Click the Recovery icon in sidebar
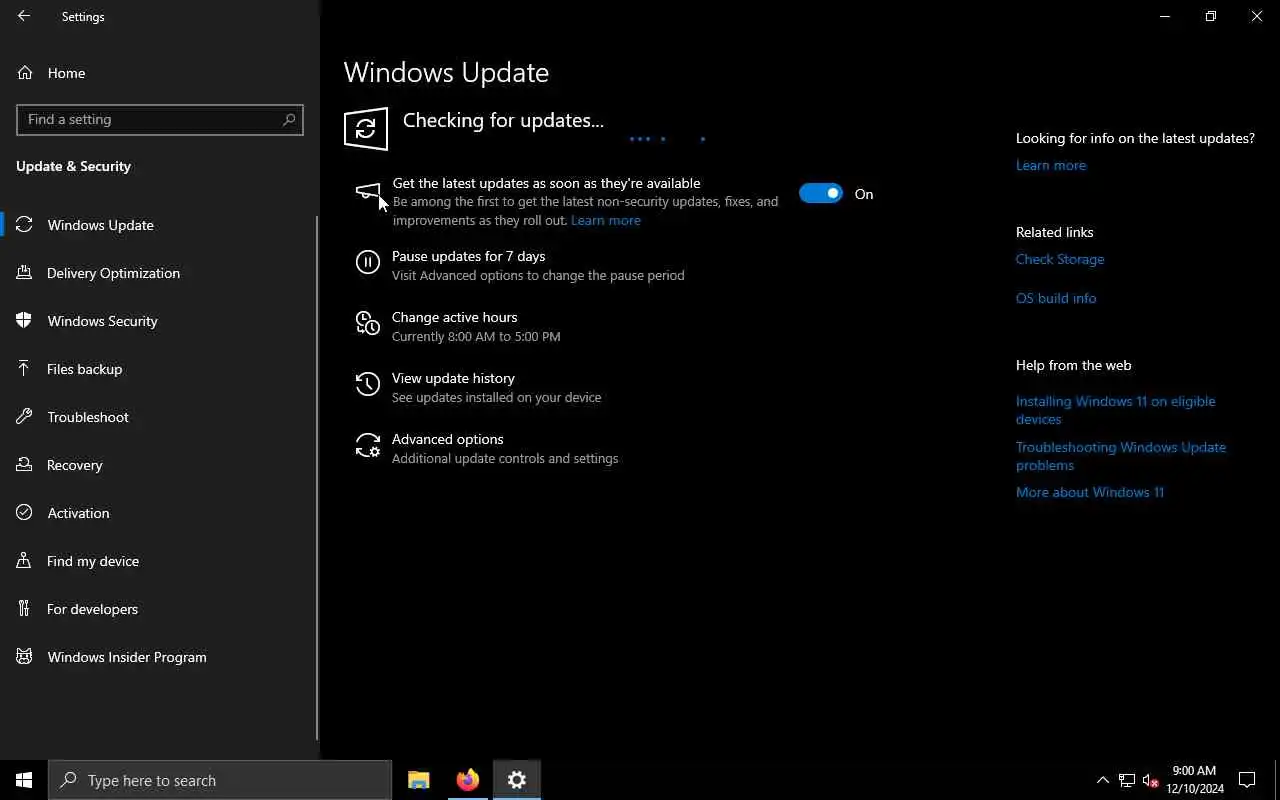Screen dimensions: 1280x800 pos(24,465)
